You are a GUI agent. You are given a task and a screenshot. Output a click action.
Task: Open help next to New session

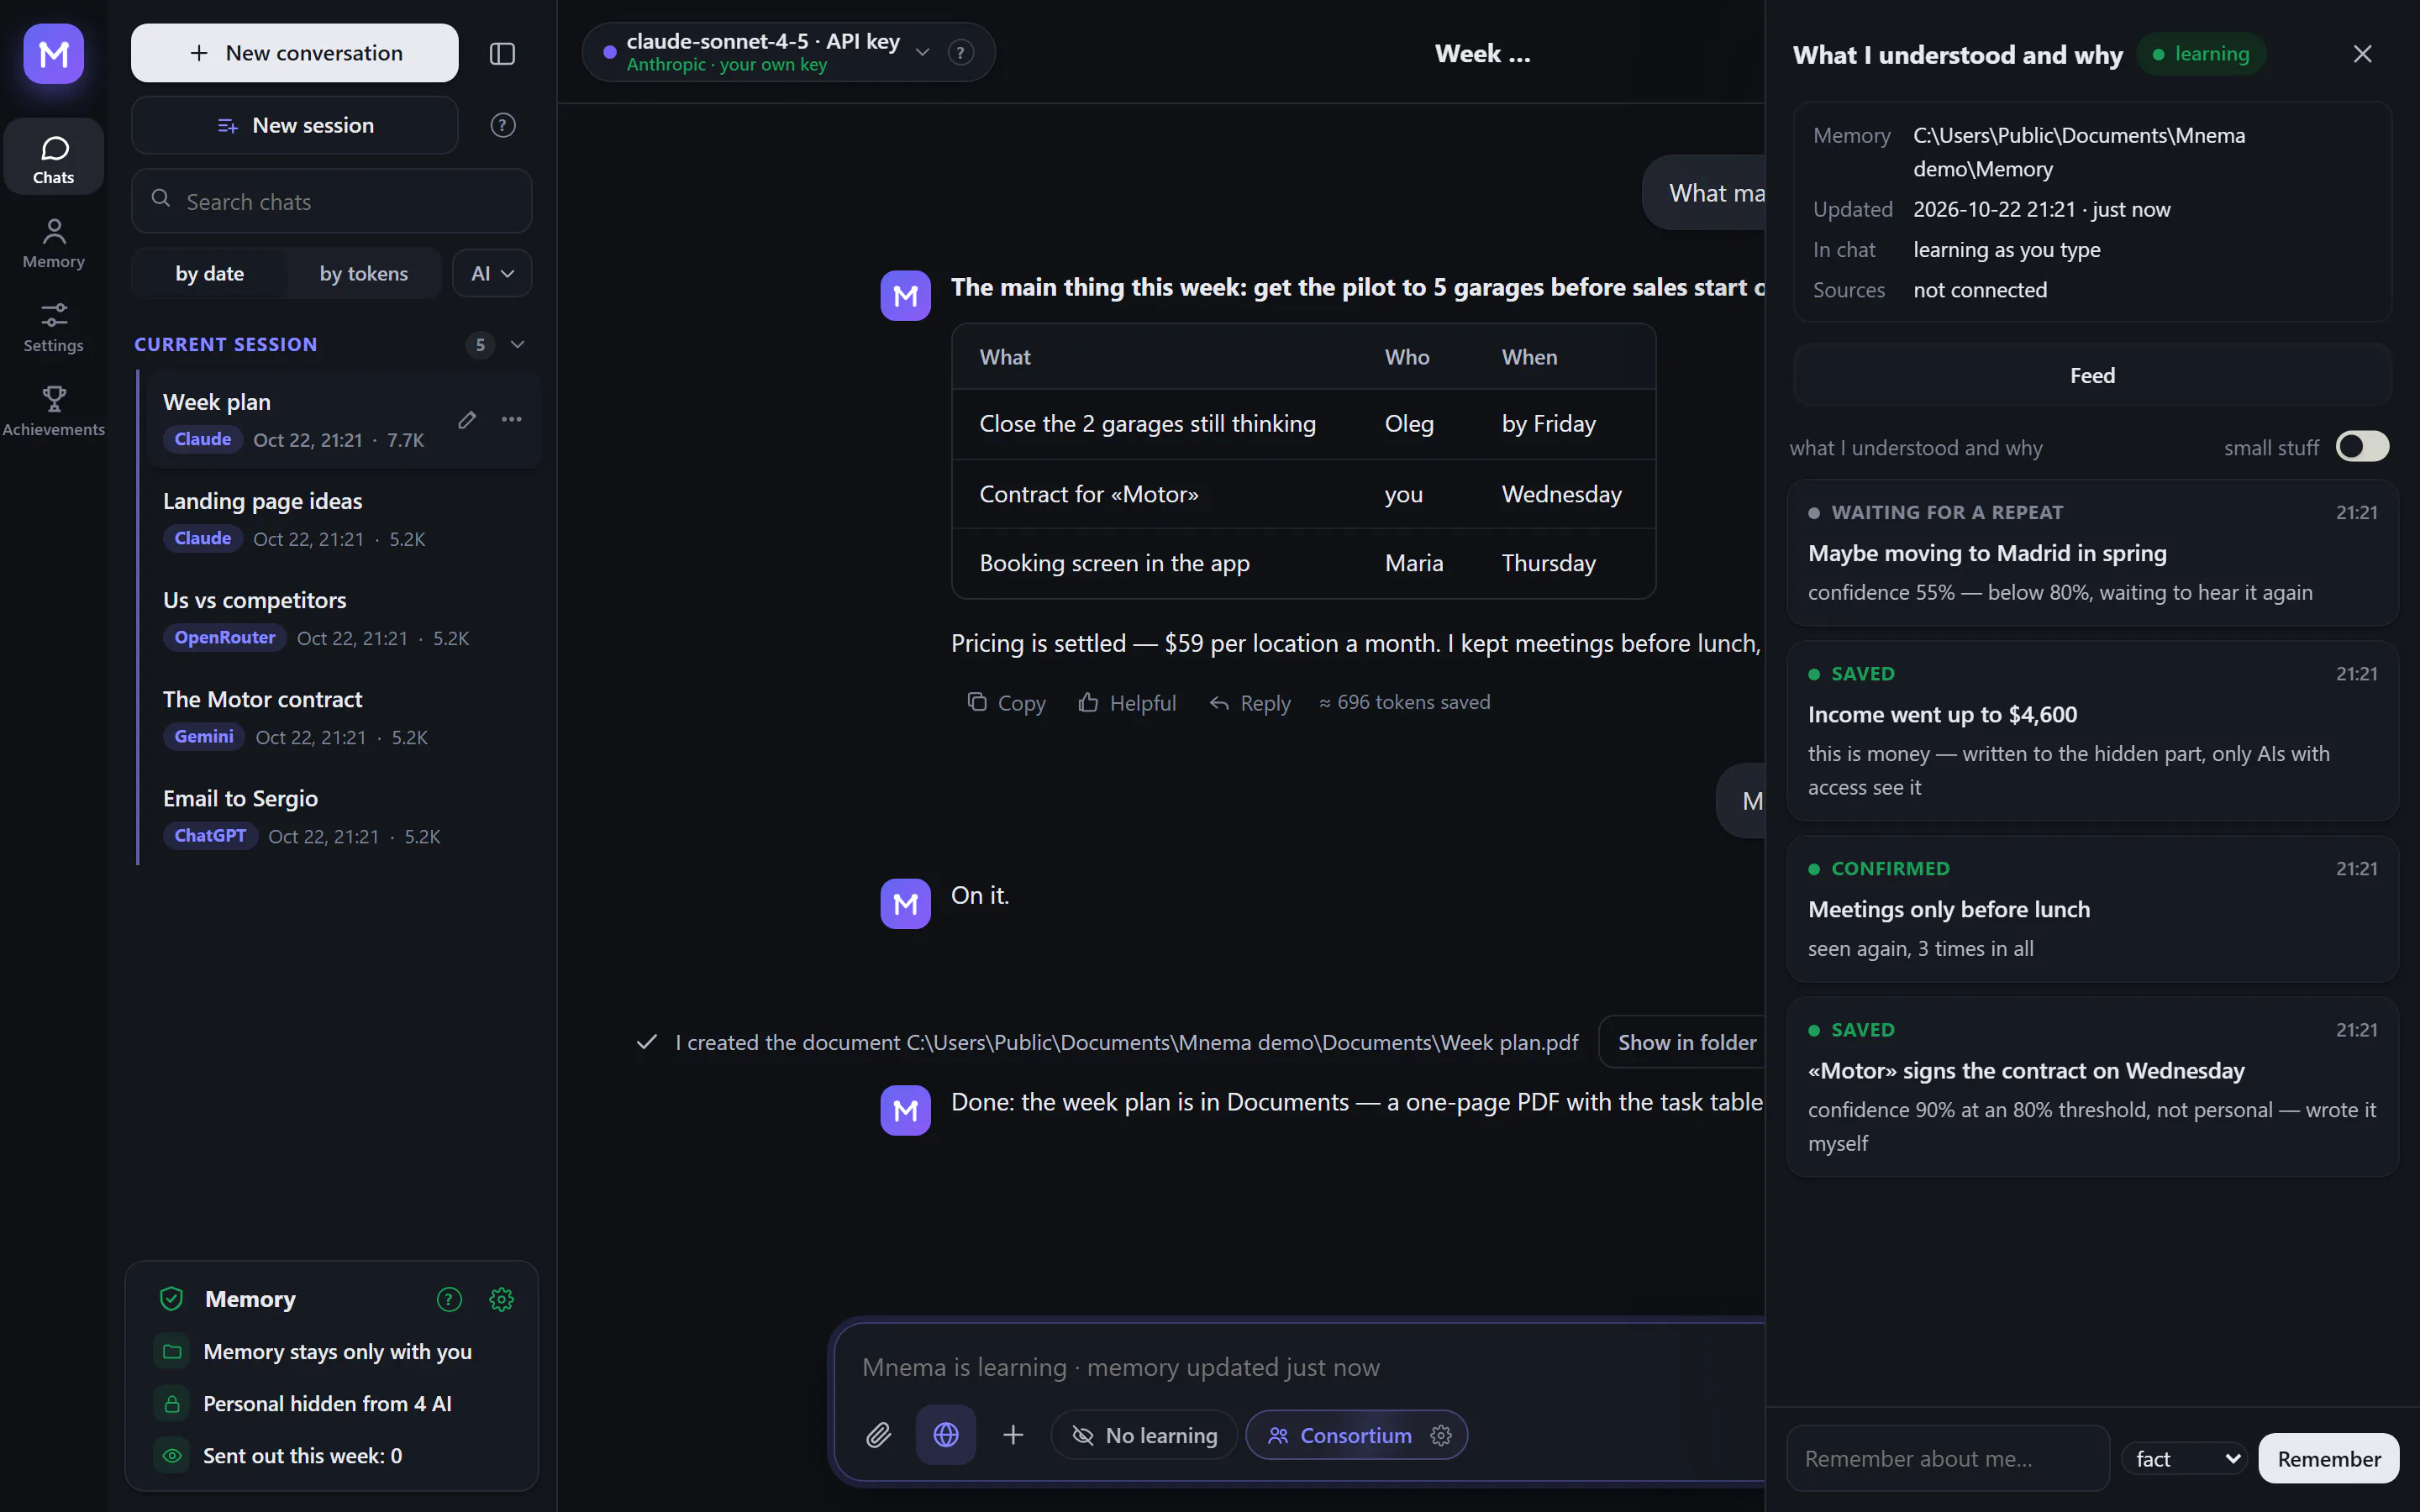tap(503, 125)
